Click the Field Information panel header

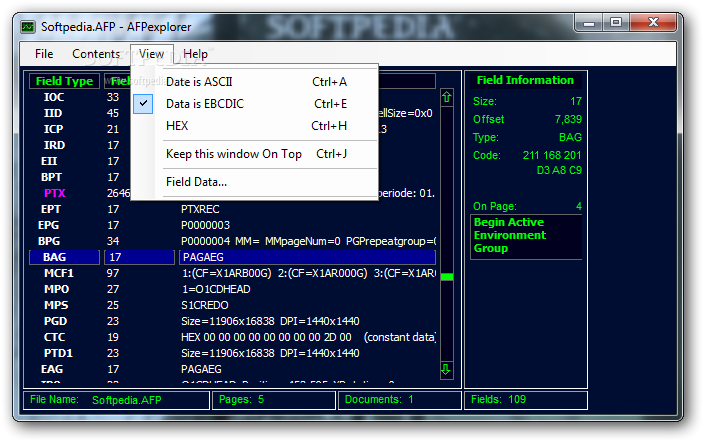point(525,80)
